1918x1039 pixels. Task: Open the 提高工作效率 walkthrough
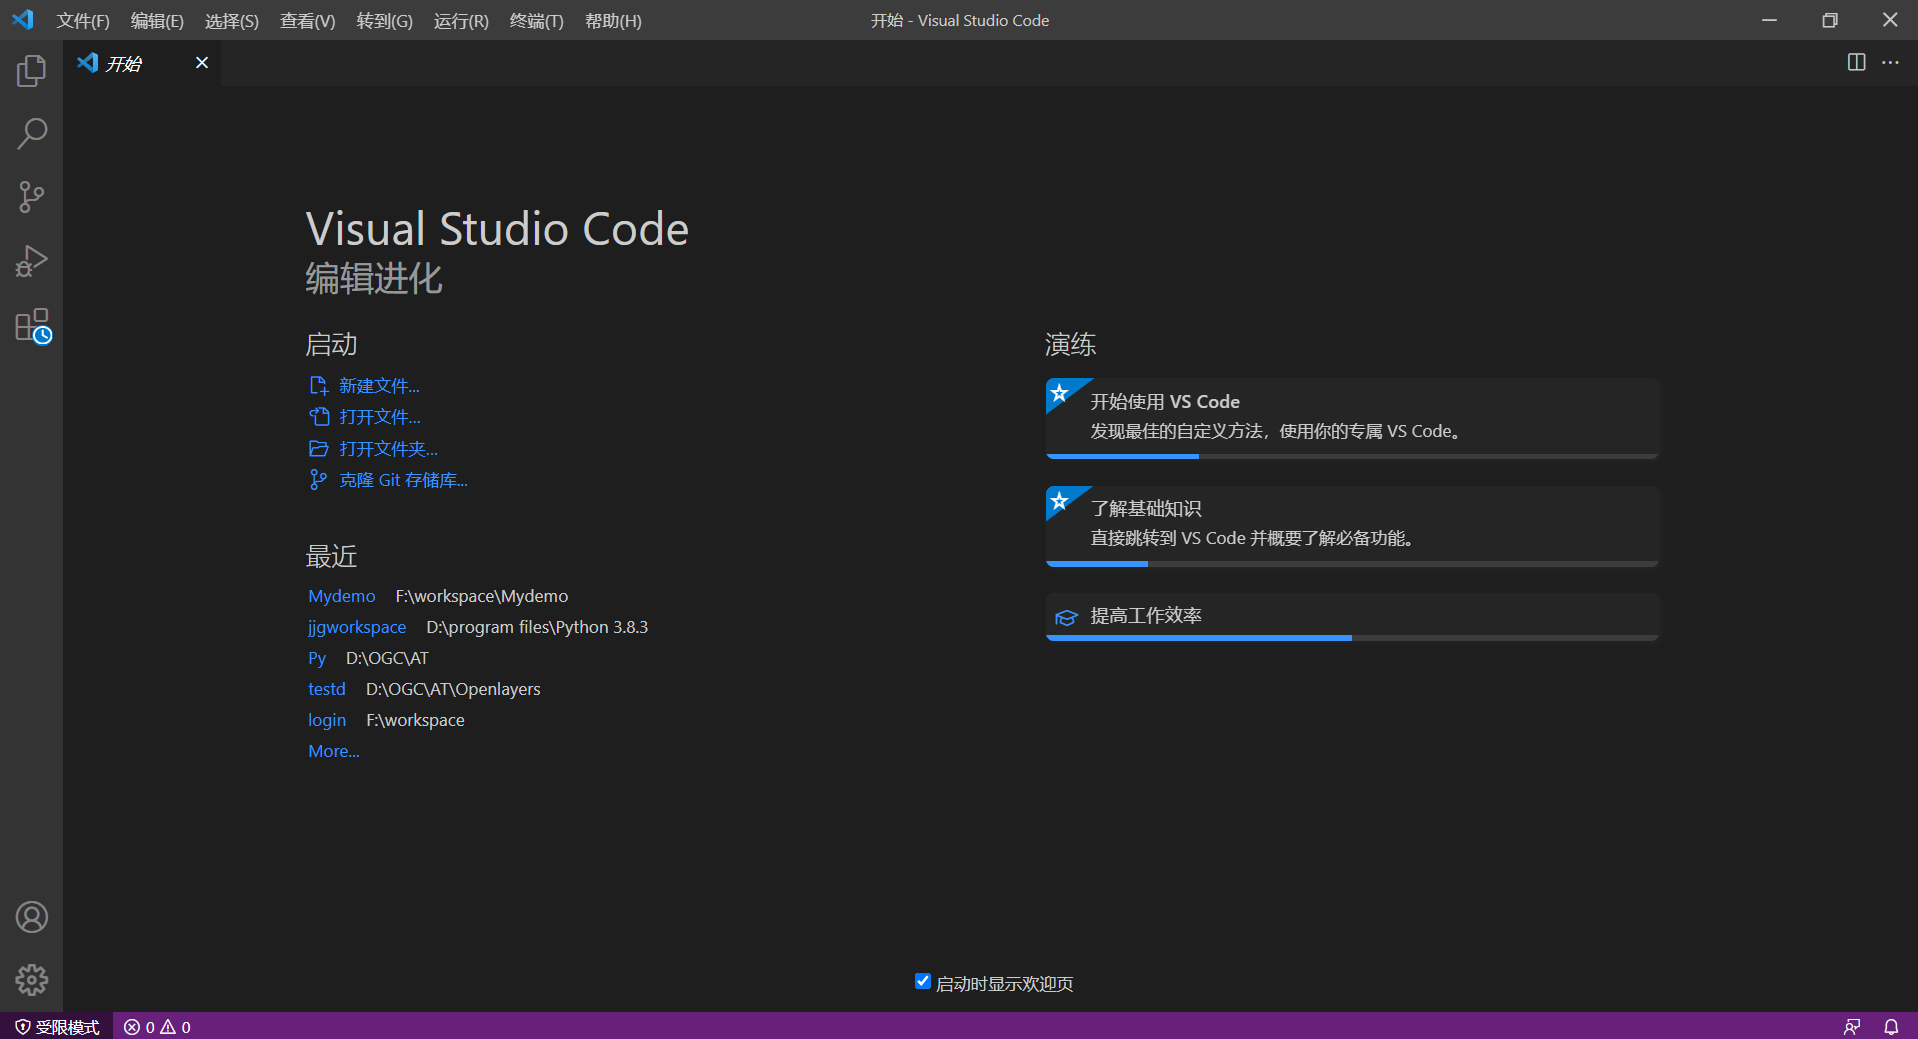1352,617
